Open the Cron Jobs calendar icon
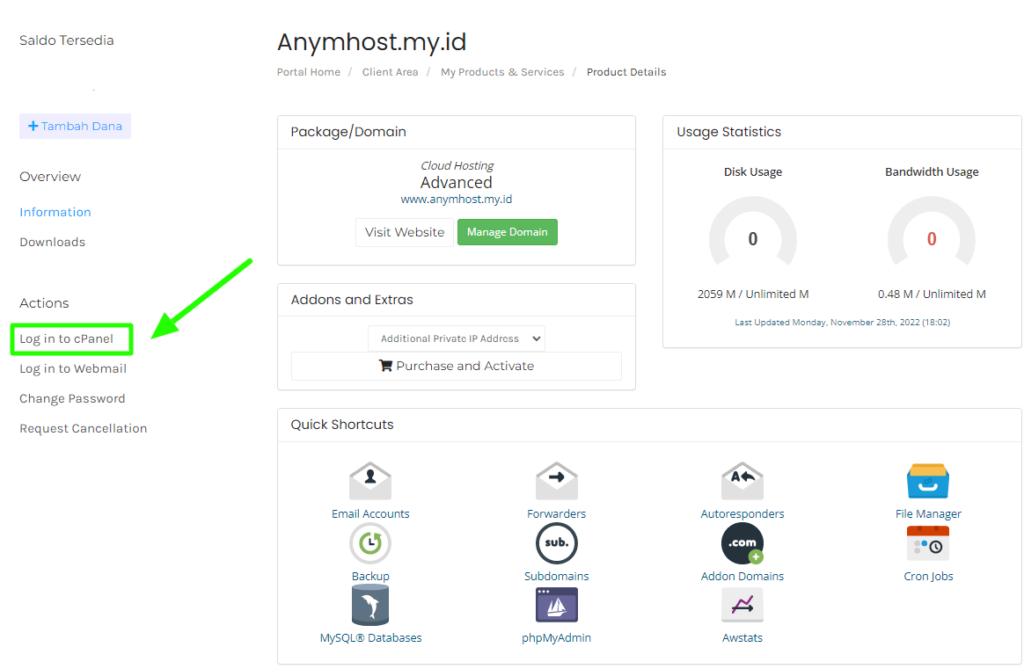 tap(928, 544)
